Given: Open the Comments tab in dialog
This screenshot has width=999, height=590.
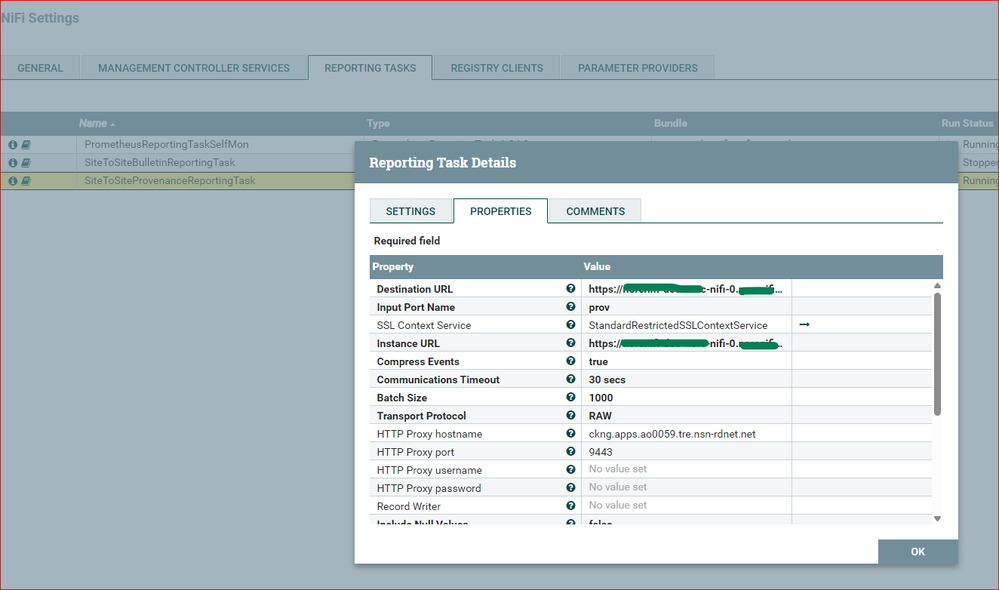Looking at the screenshot, I should coord(595,211).
